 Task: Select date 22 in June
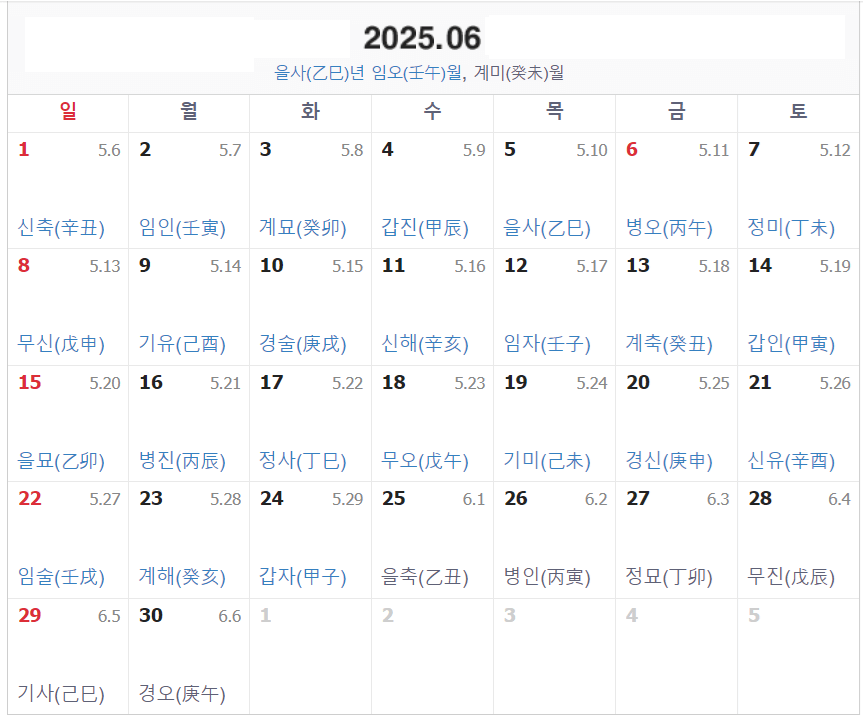tap(30, 499)
